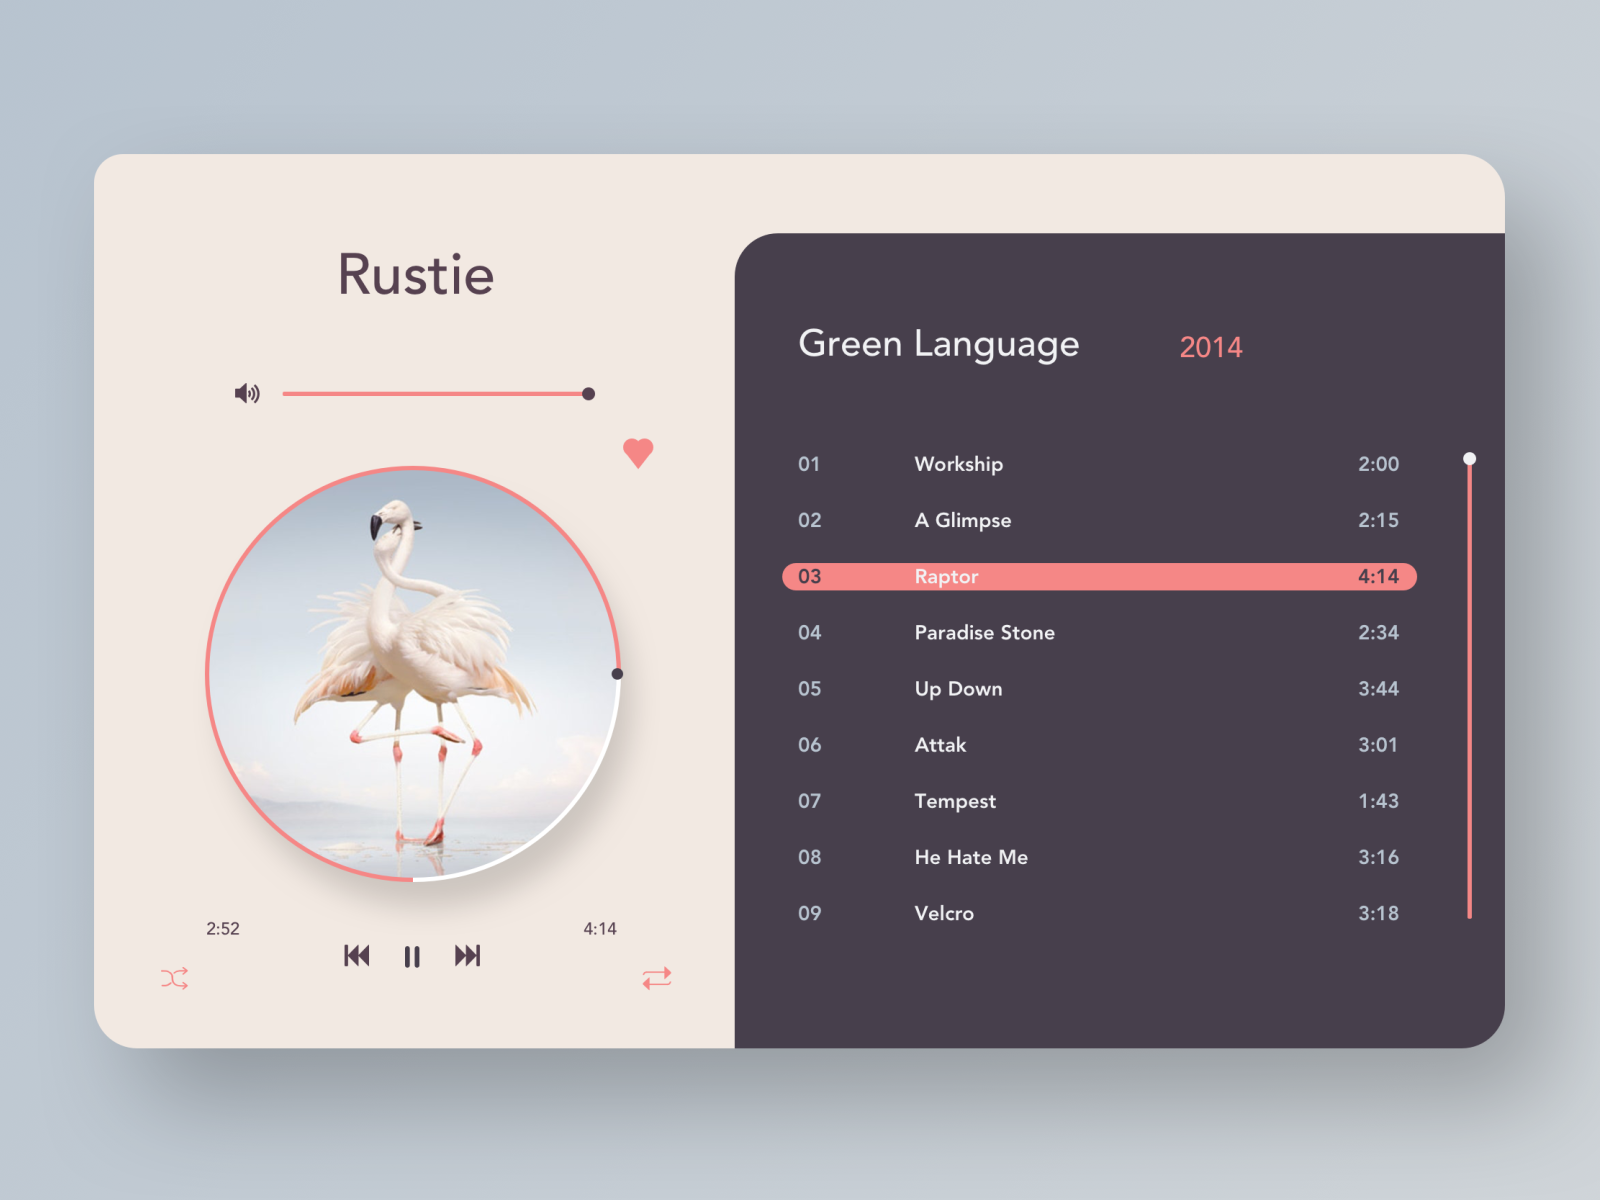Screen dimensions: 1600x1200
Task: Enable shuffle playback mode
Action: click(x=174, y=979)
